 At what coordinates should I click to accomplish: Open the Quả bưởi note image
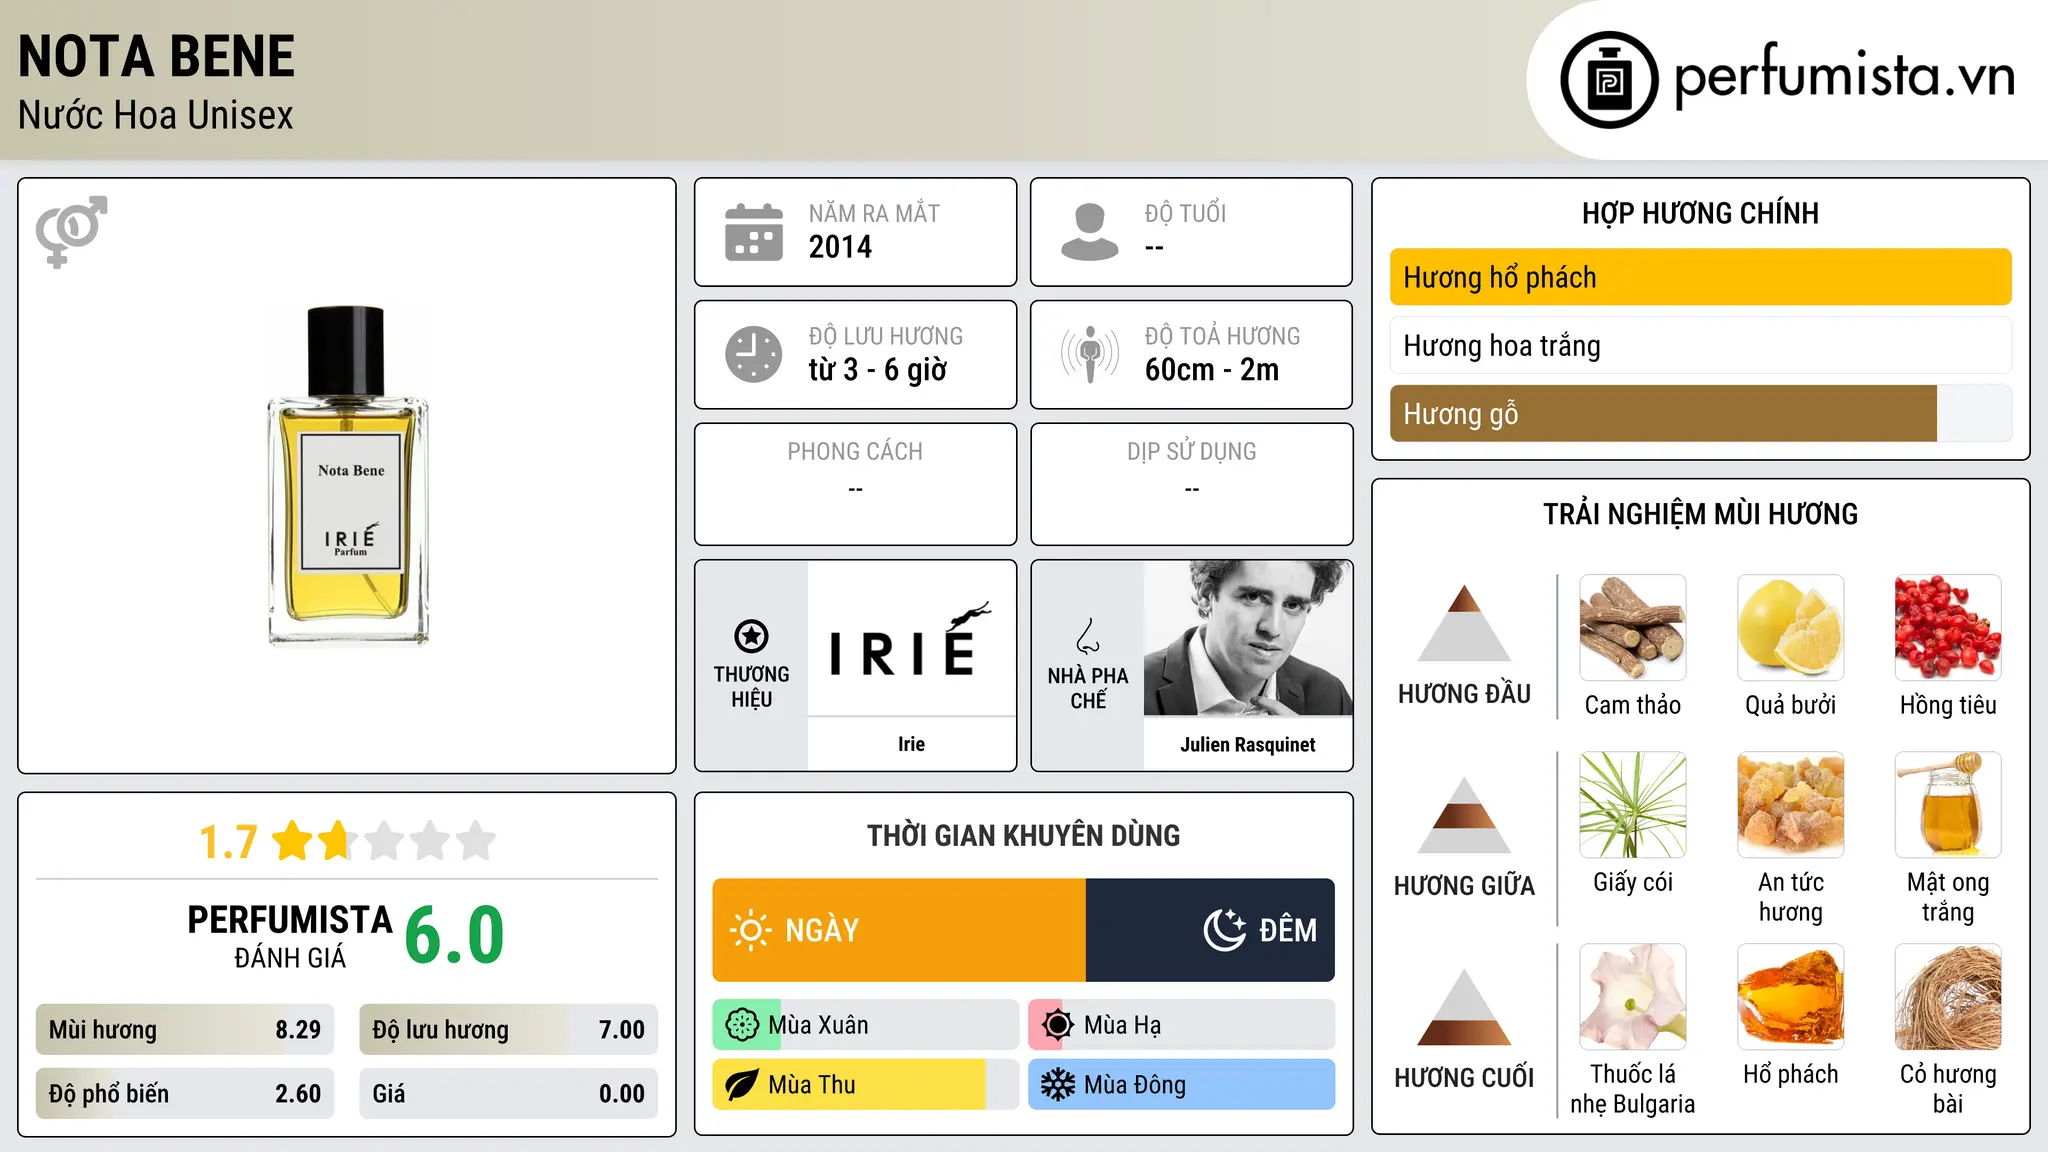pos(1790,628)
